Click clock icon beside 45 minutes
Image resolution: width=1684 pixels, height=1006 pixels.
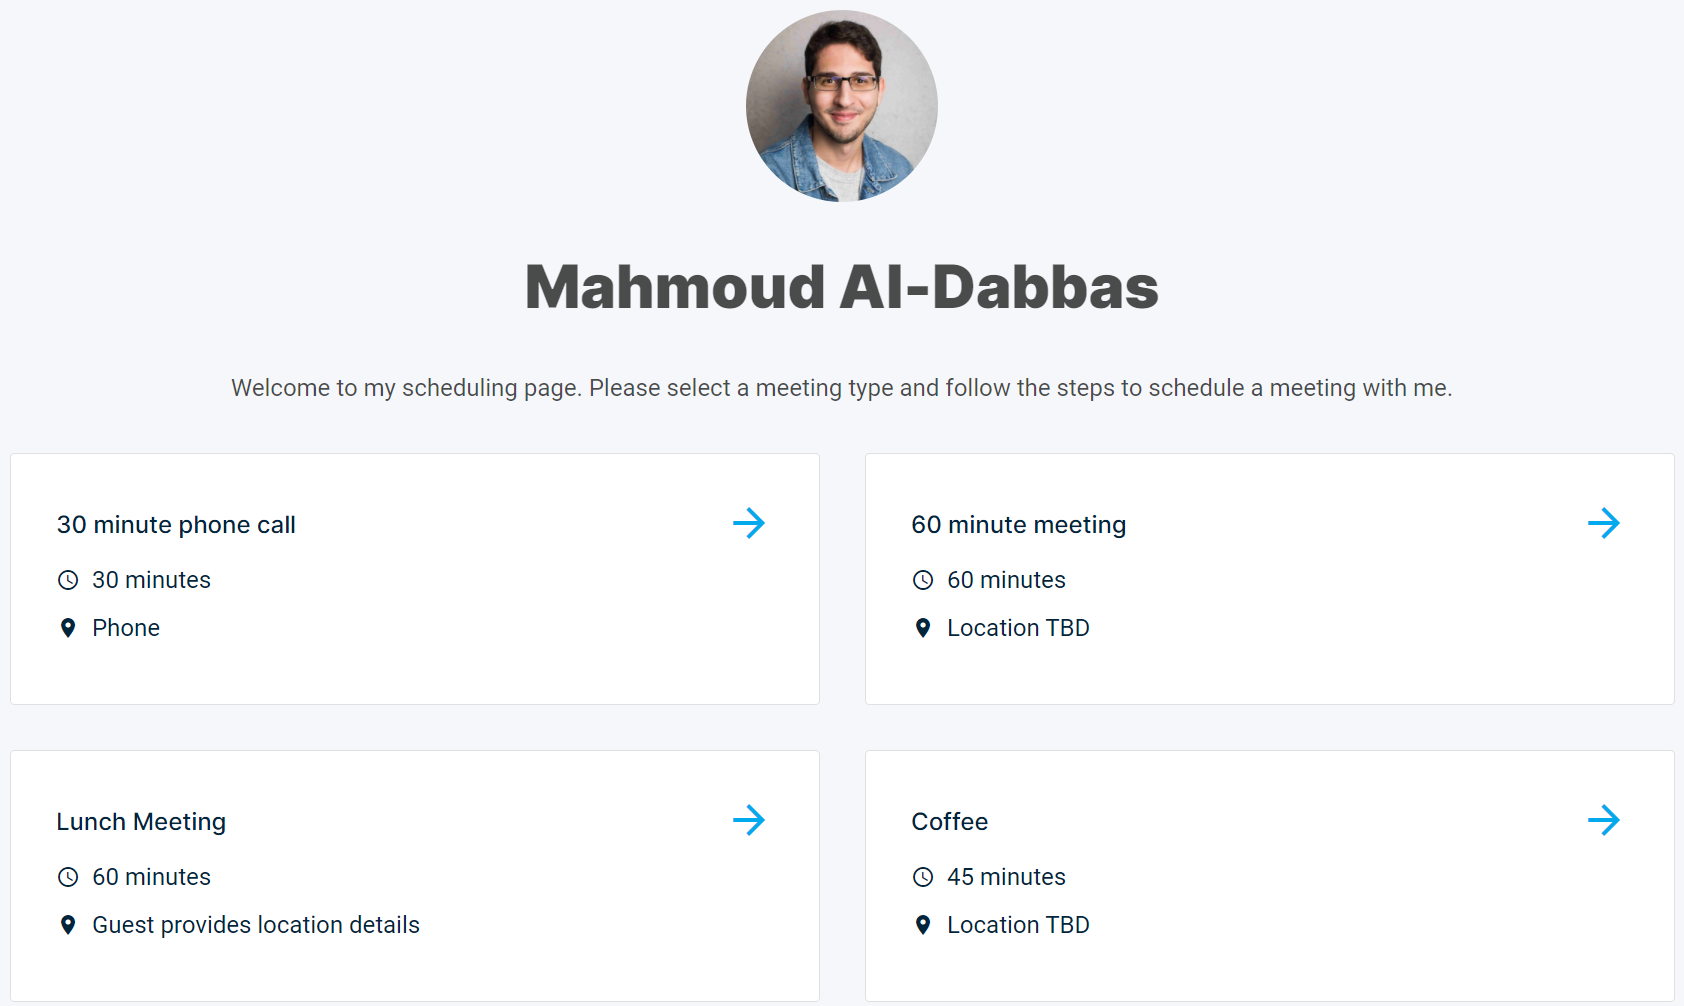(923, 877)
